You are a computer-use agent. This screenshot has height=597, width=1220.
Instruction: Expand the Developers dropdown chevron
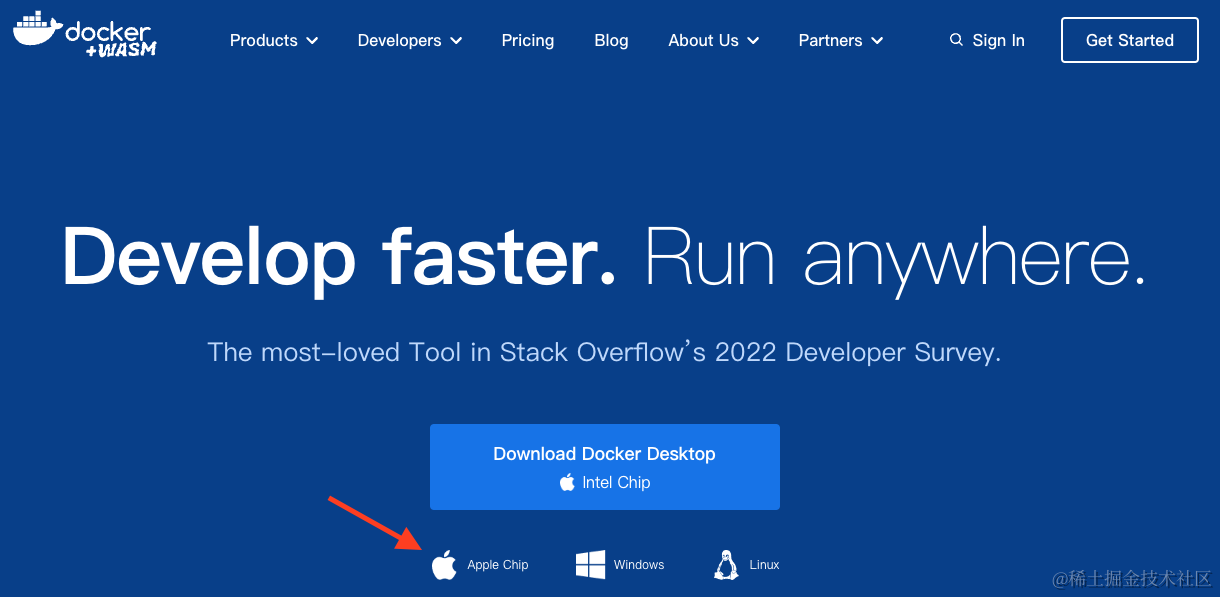pyautogui.click(x=456, y=41)
